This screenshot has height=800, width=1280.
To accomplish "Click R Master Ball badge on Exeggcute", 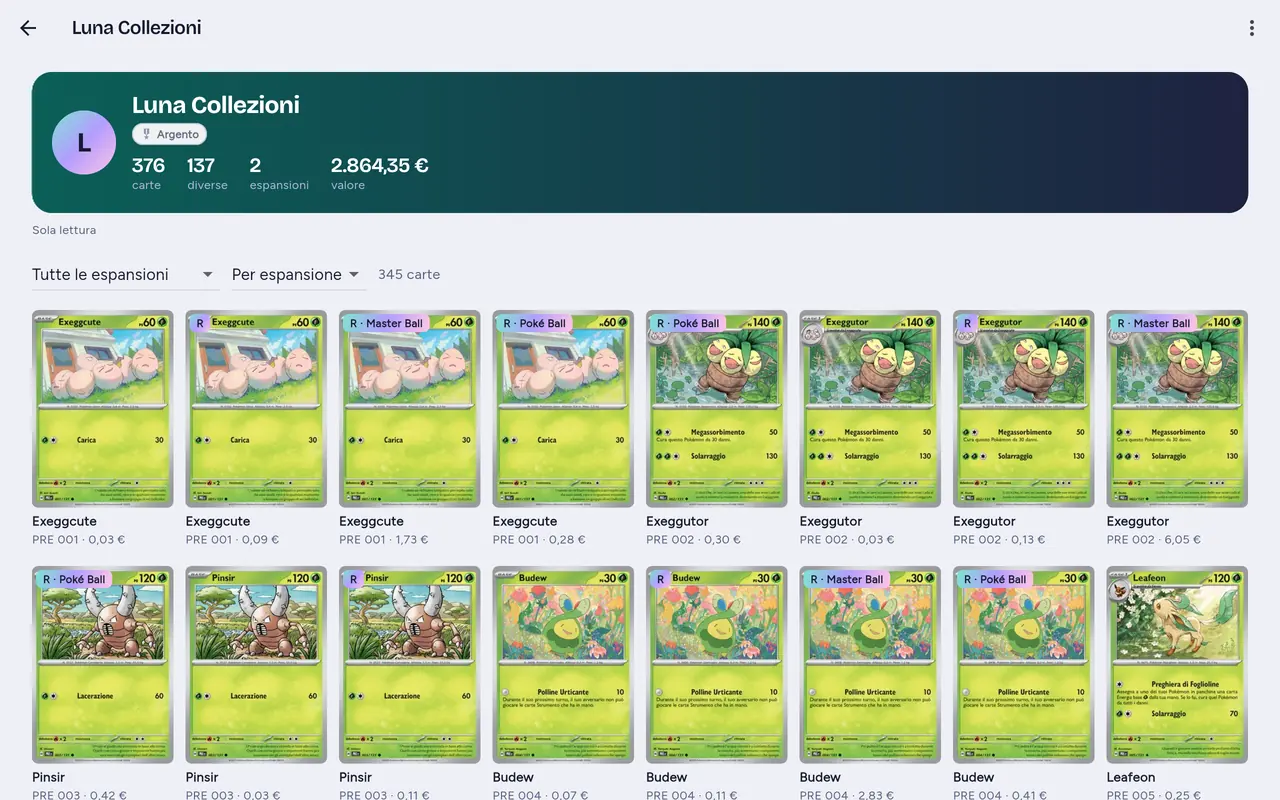I will click(386, 323).
